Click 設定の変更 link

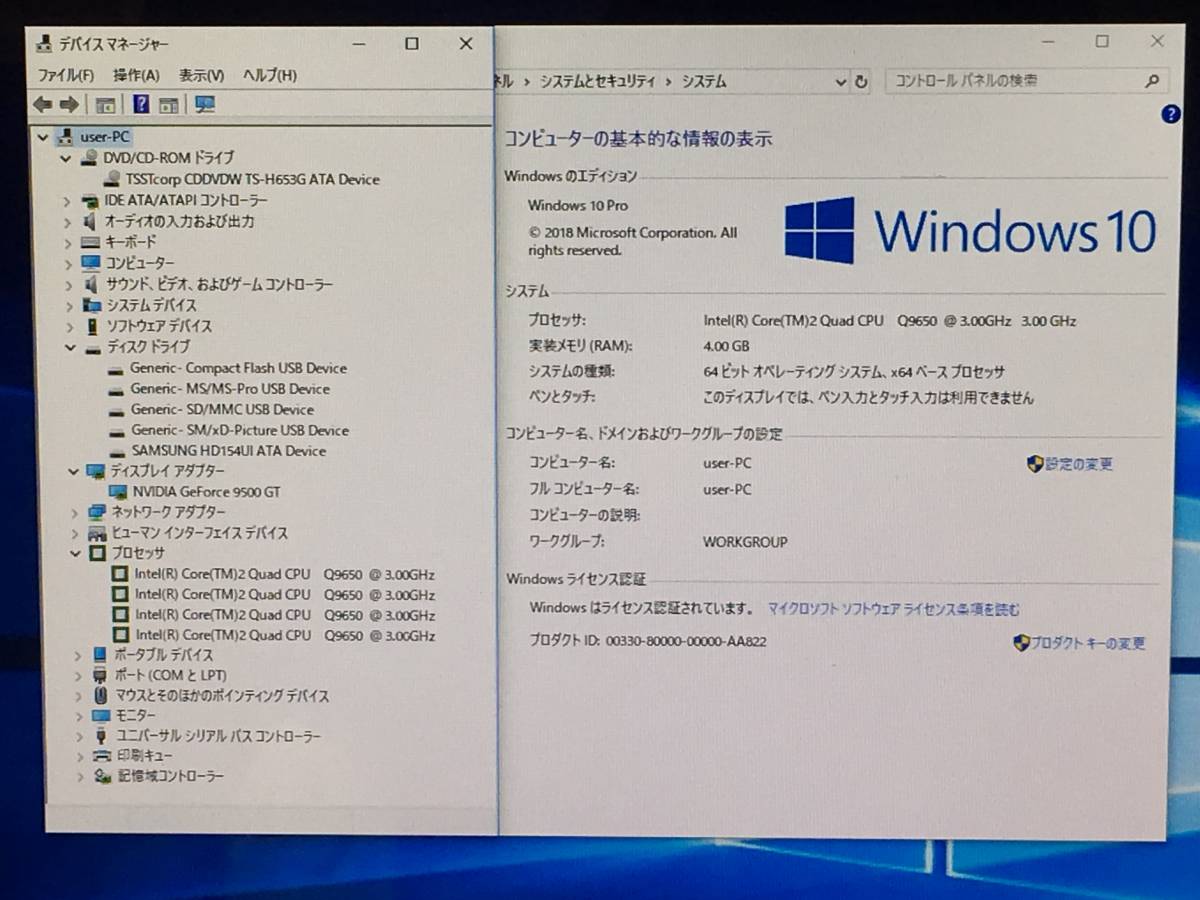pyautogui.click(x=1079, y=464)
